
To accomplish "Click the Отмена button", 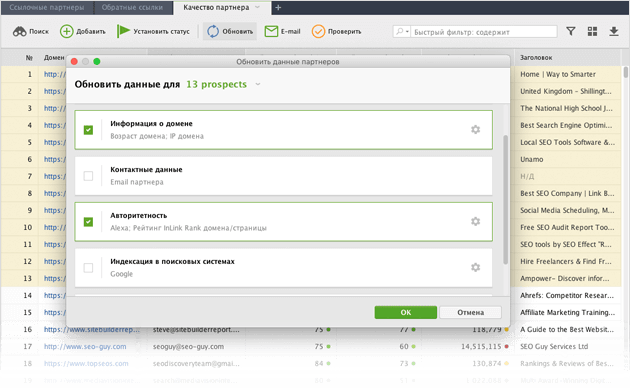I will click(x=470, y=312).
